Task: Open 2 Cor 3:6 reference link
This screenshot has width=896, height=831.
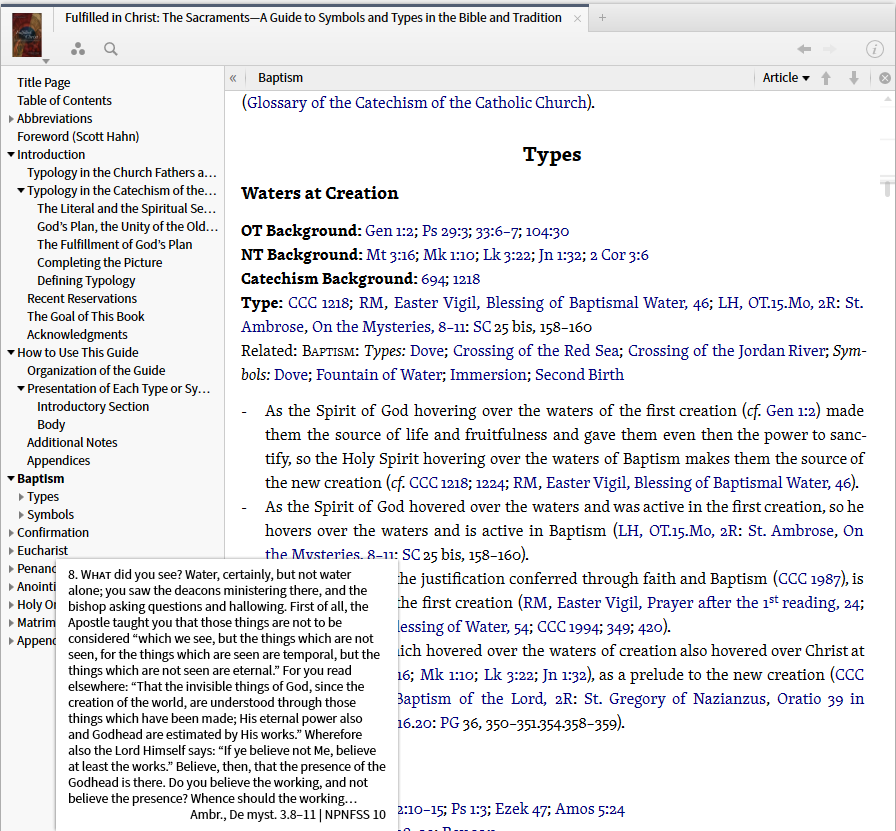Action: pos(619,255)
